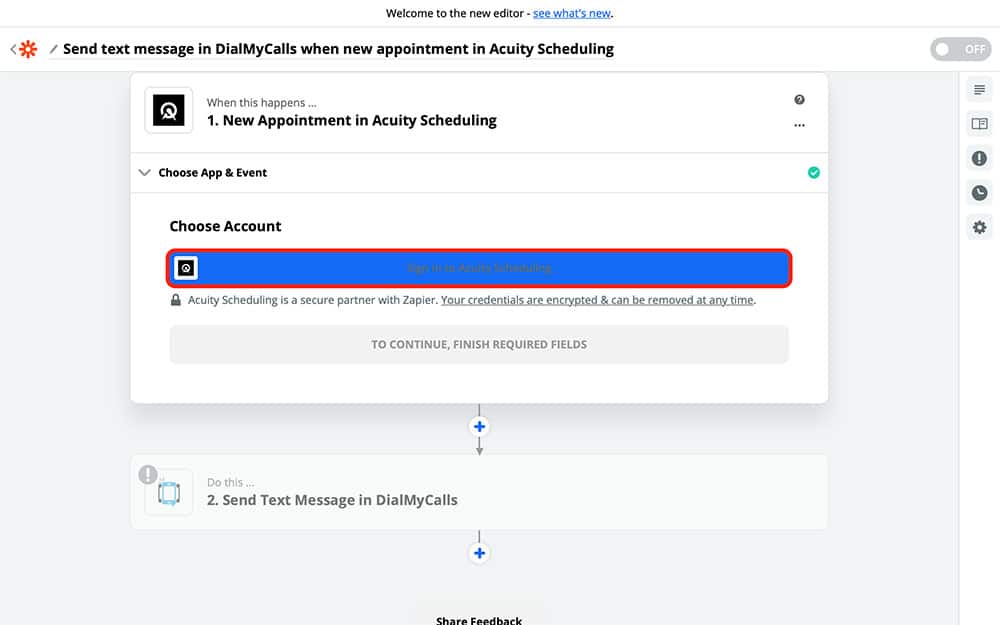This screenshot has height=625, width=1000.
Task: Open the "see what's new" link
Action: (x=571, y=14)
